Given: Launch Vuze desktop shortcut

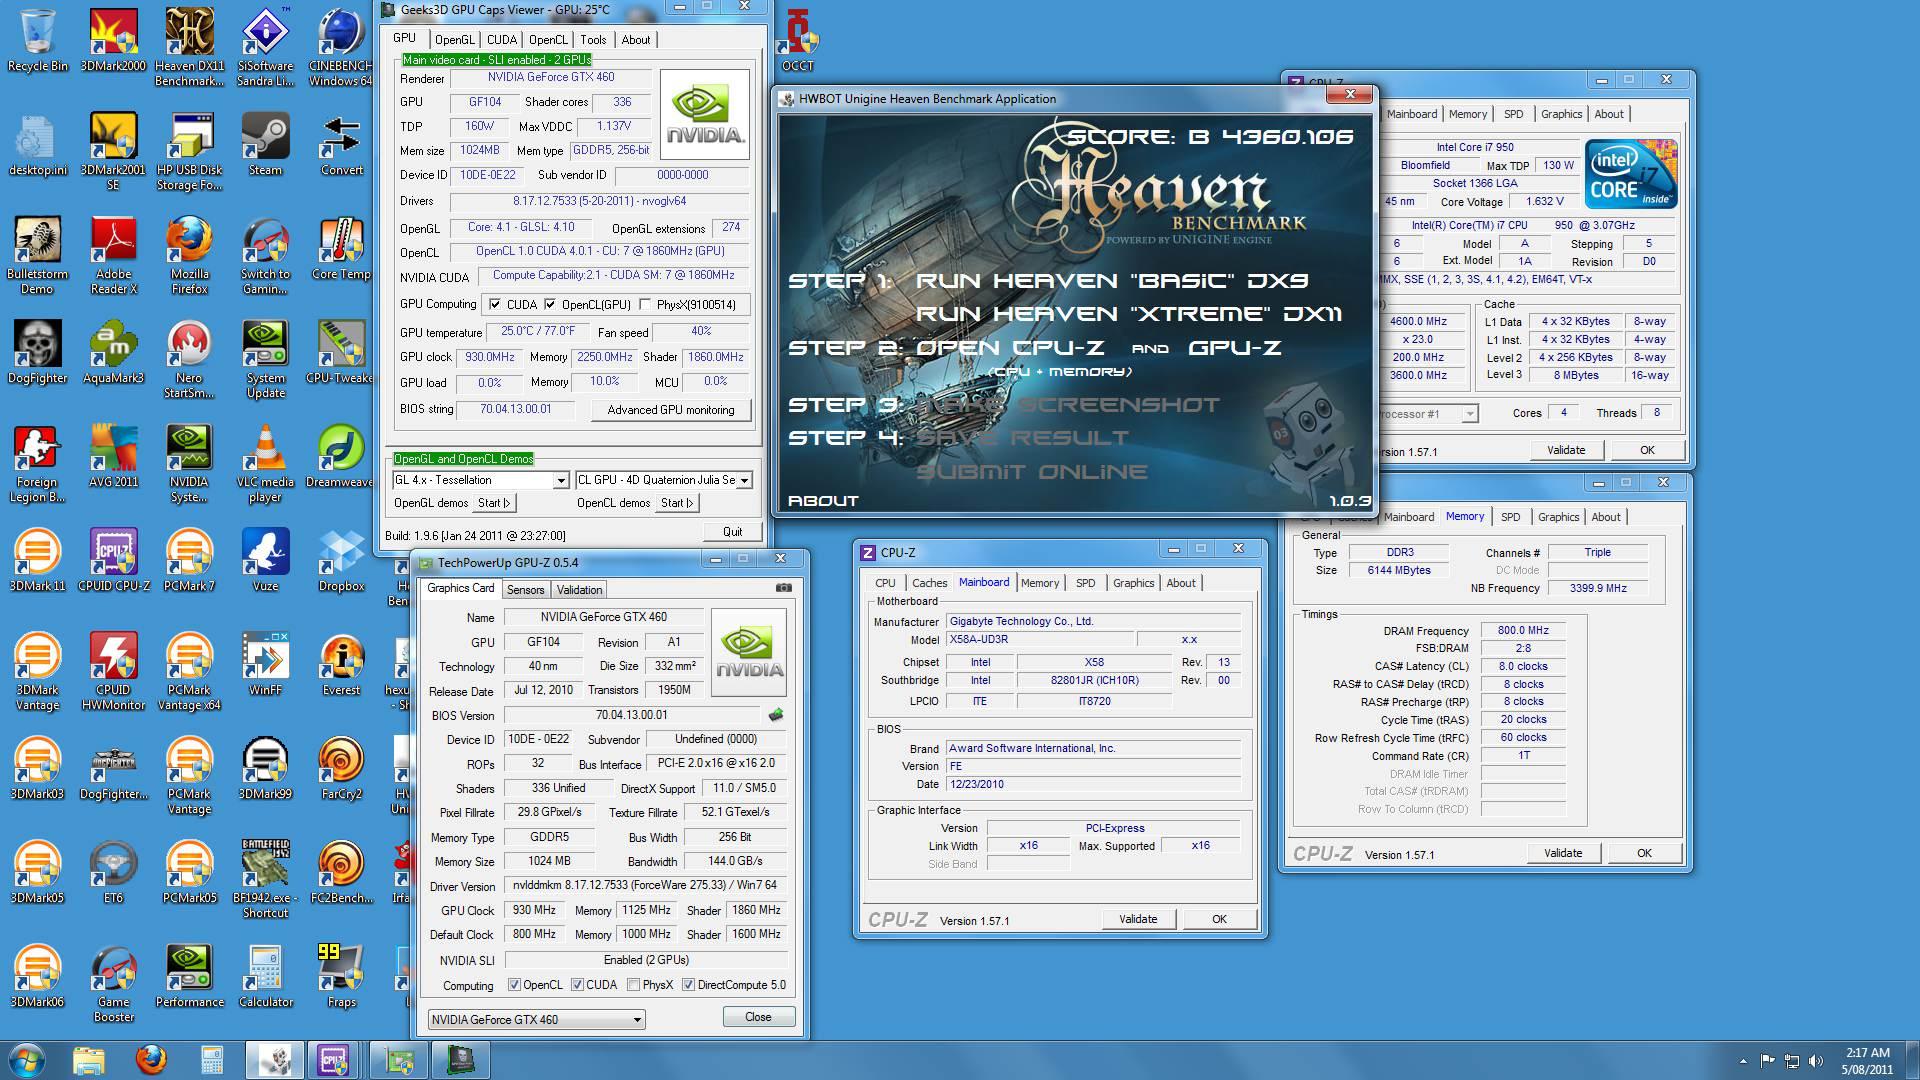Looking at the screenshot, I should 265,561.
